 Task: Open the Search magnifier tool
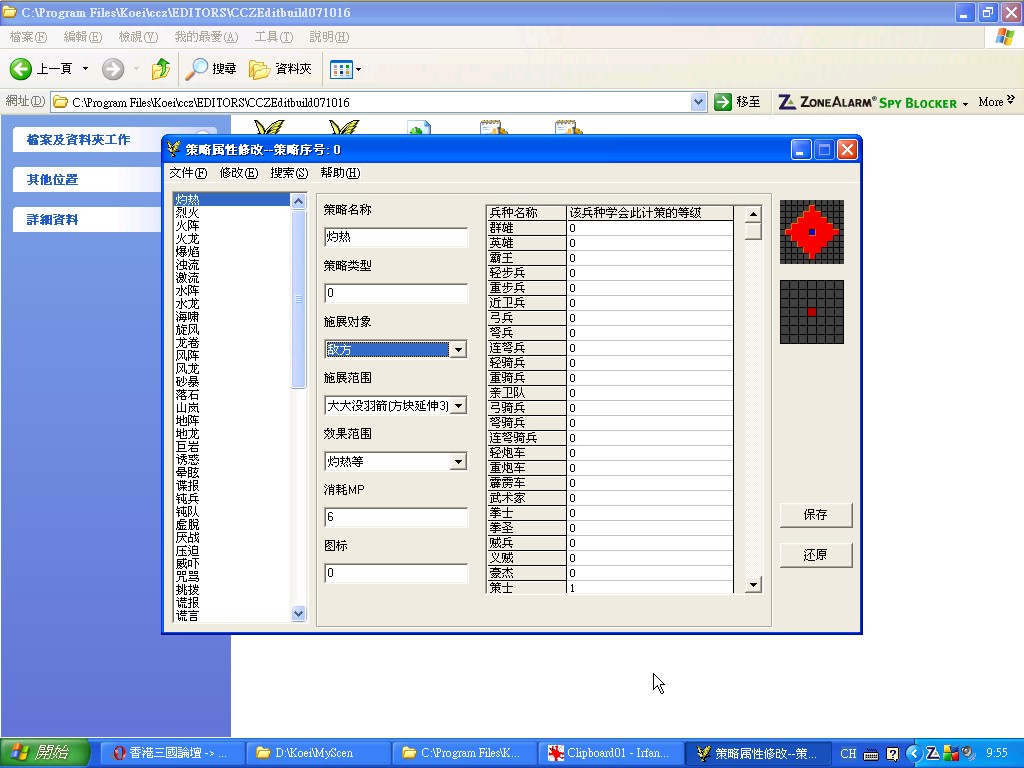click(x=197, y=69)
